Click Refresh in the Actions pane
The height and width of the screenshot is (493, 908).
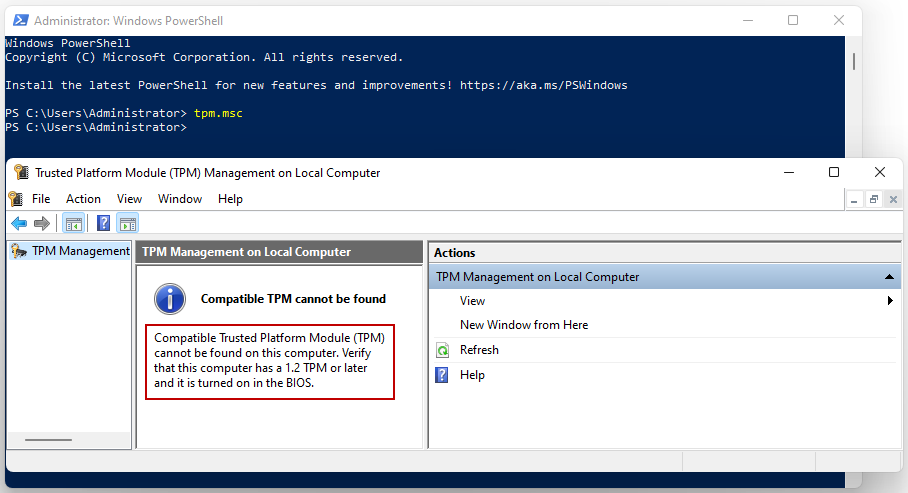pos(479,350)
